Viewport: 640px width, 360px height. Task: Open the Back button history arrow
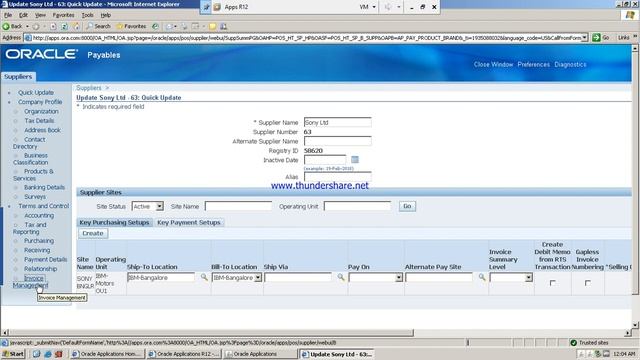27,26
